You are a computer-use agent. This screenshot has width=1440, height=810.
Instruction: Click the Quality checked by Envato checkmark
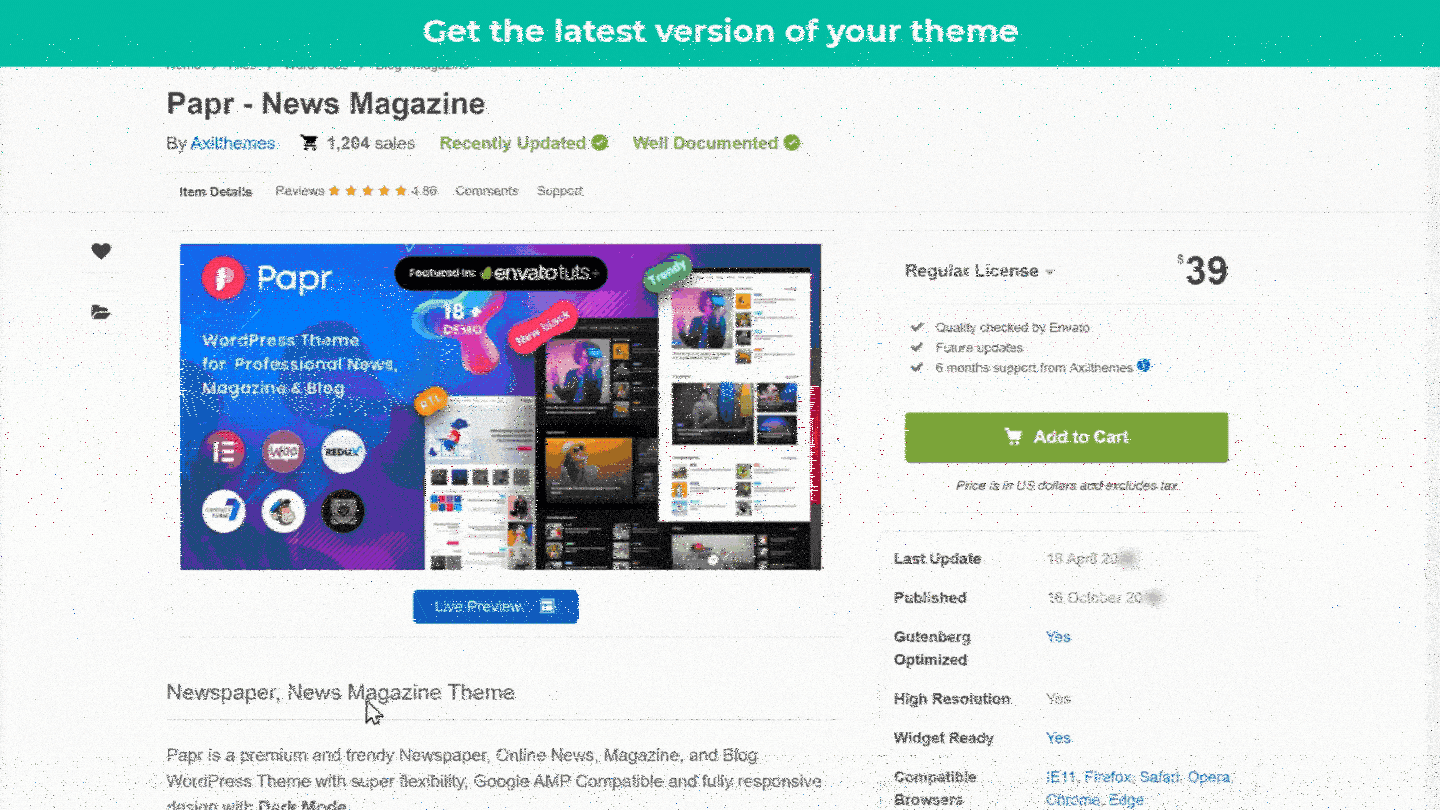(x=916, y=327)
